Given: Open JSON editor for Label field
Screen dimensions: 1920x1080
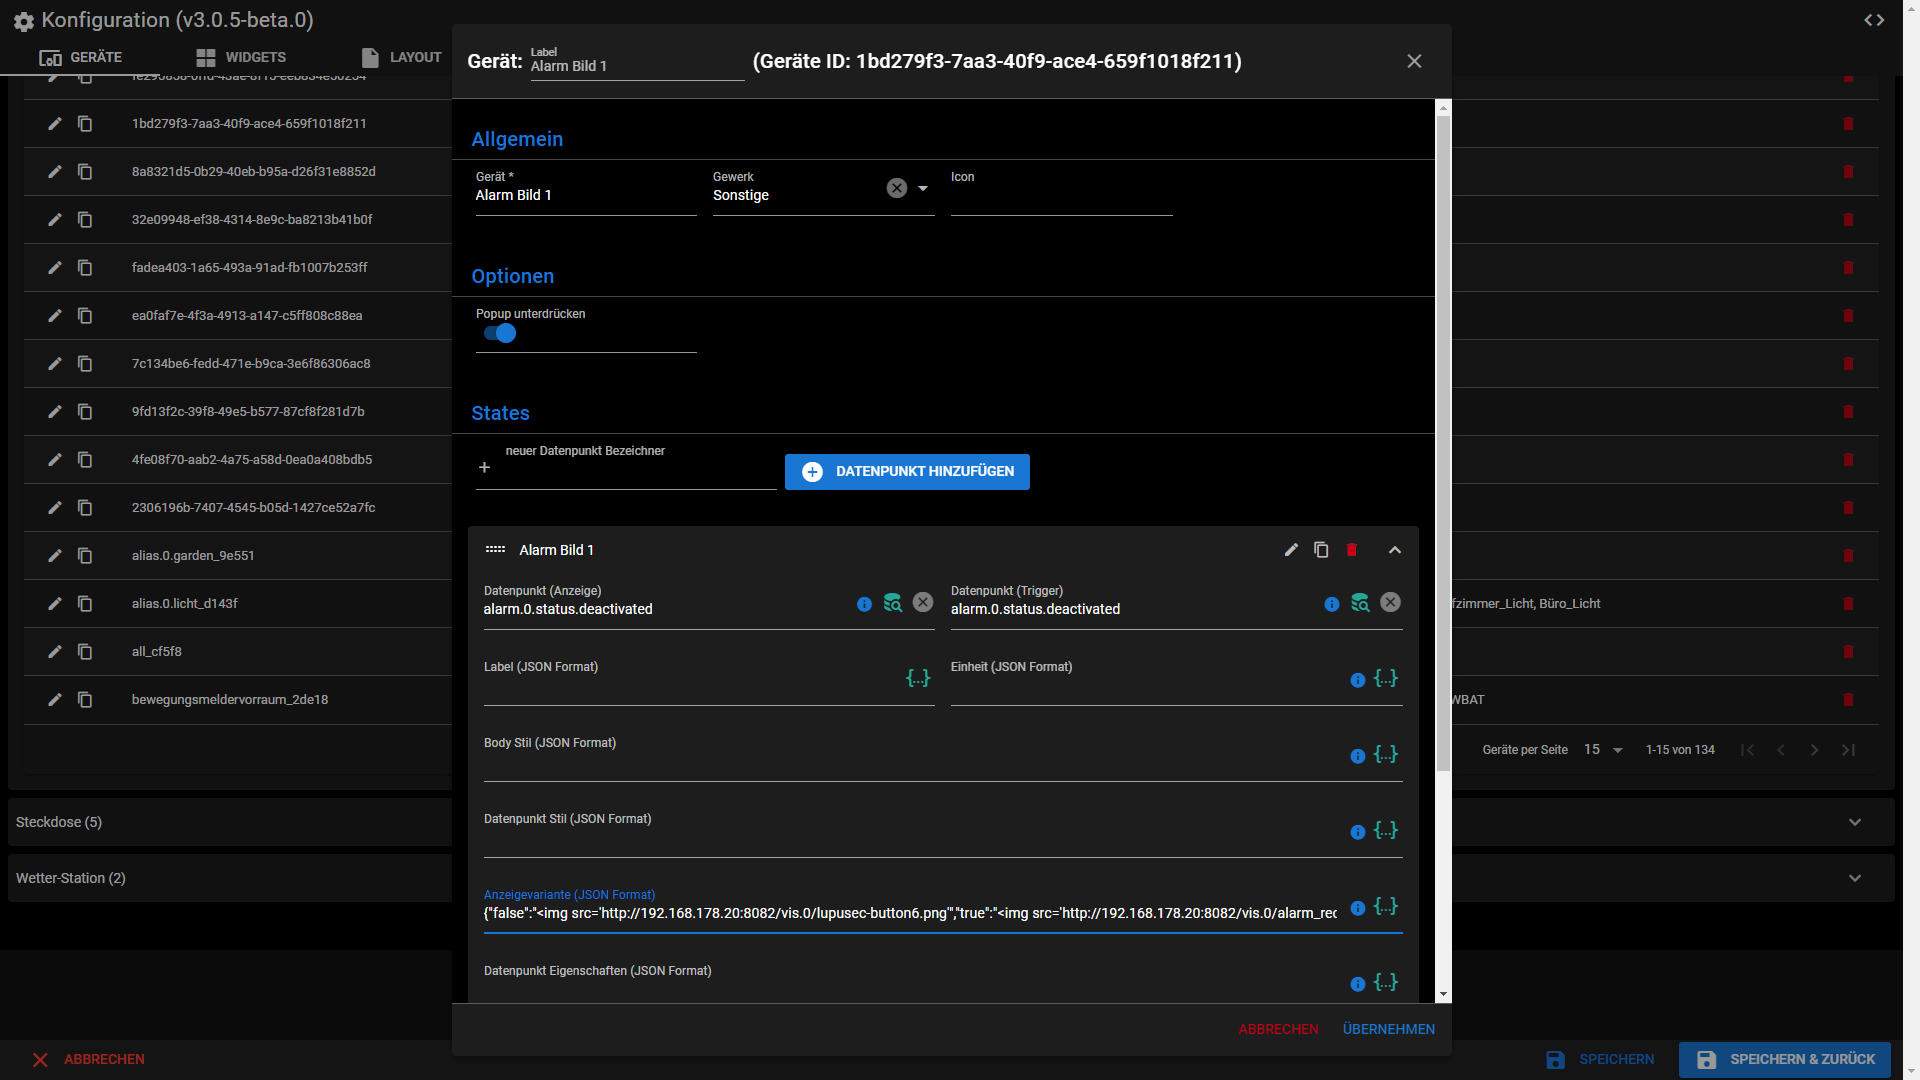Looking at the screenshot, I should point(918,678).
